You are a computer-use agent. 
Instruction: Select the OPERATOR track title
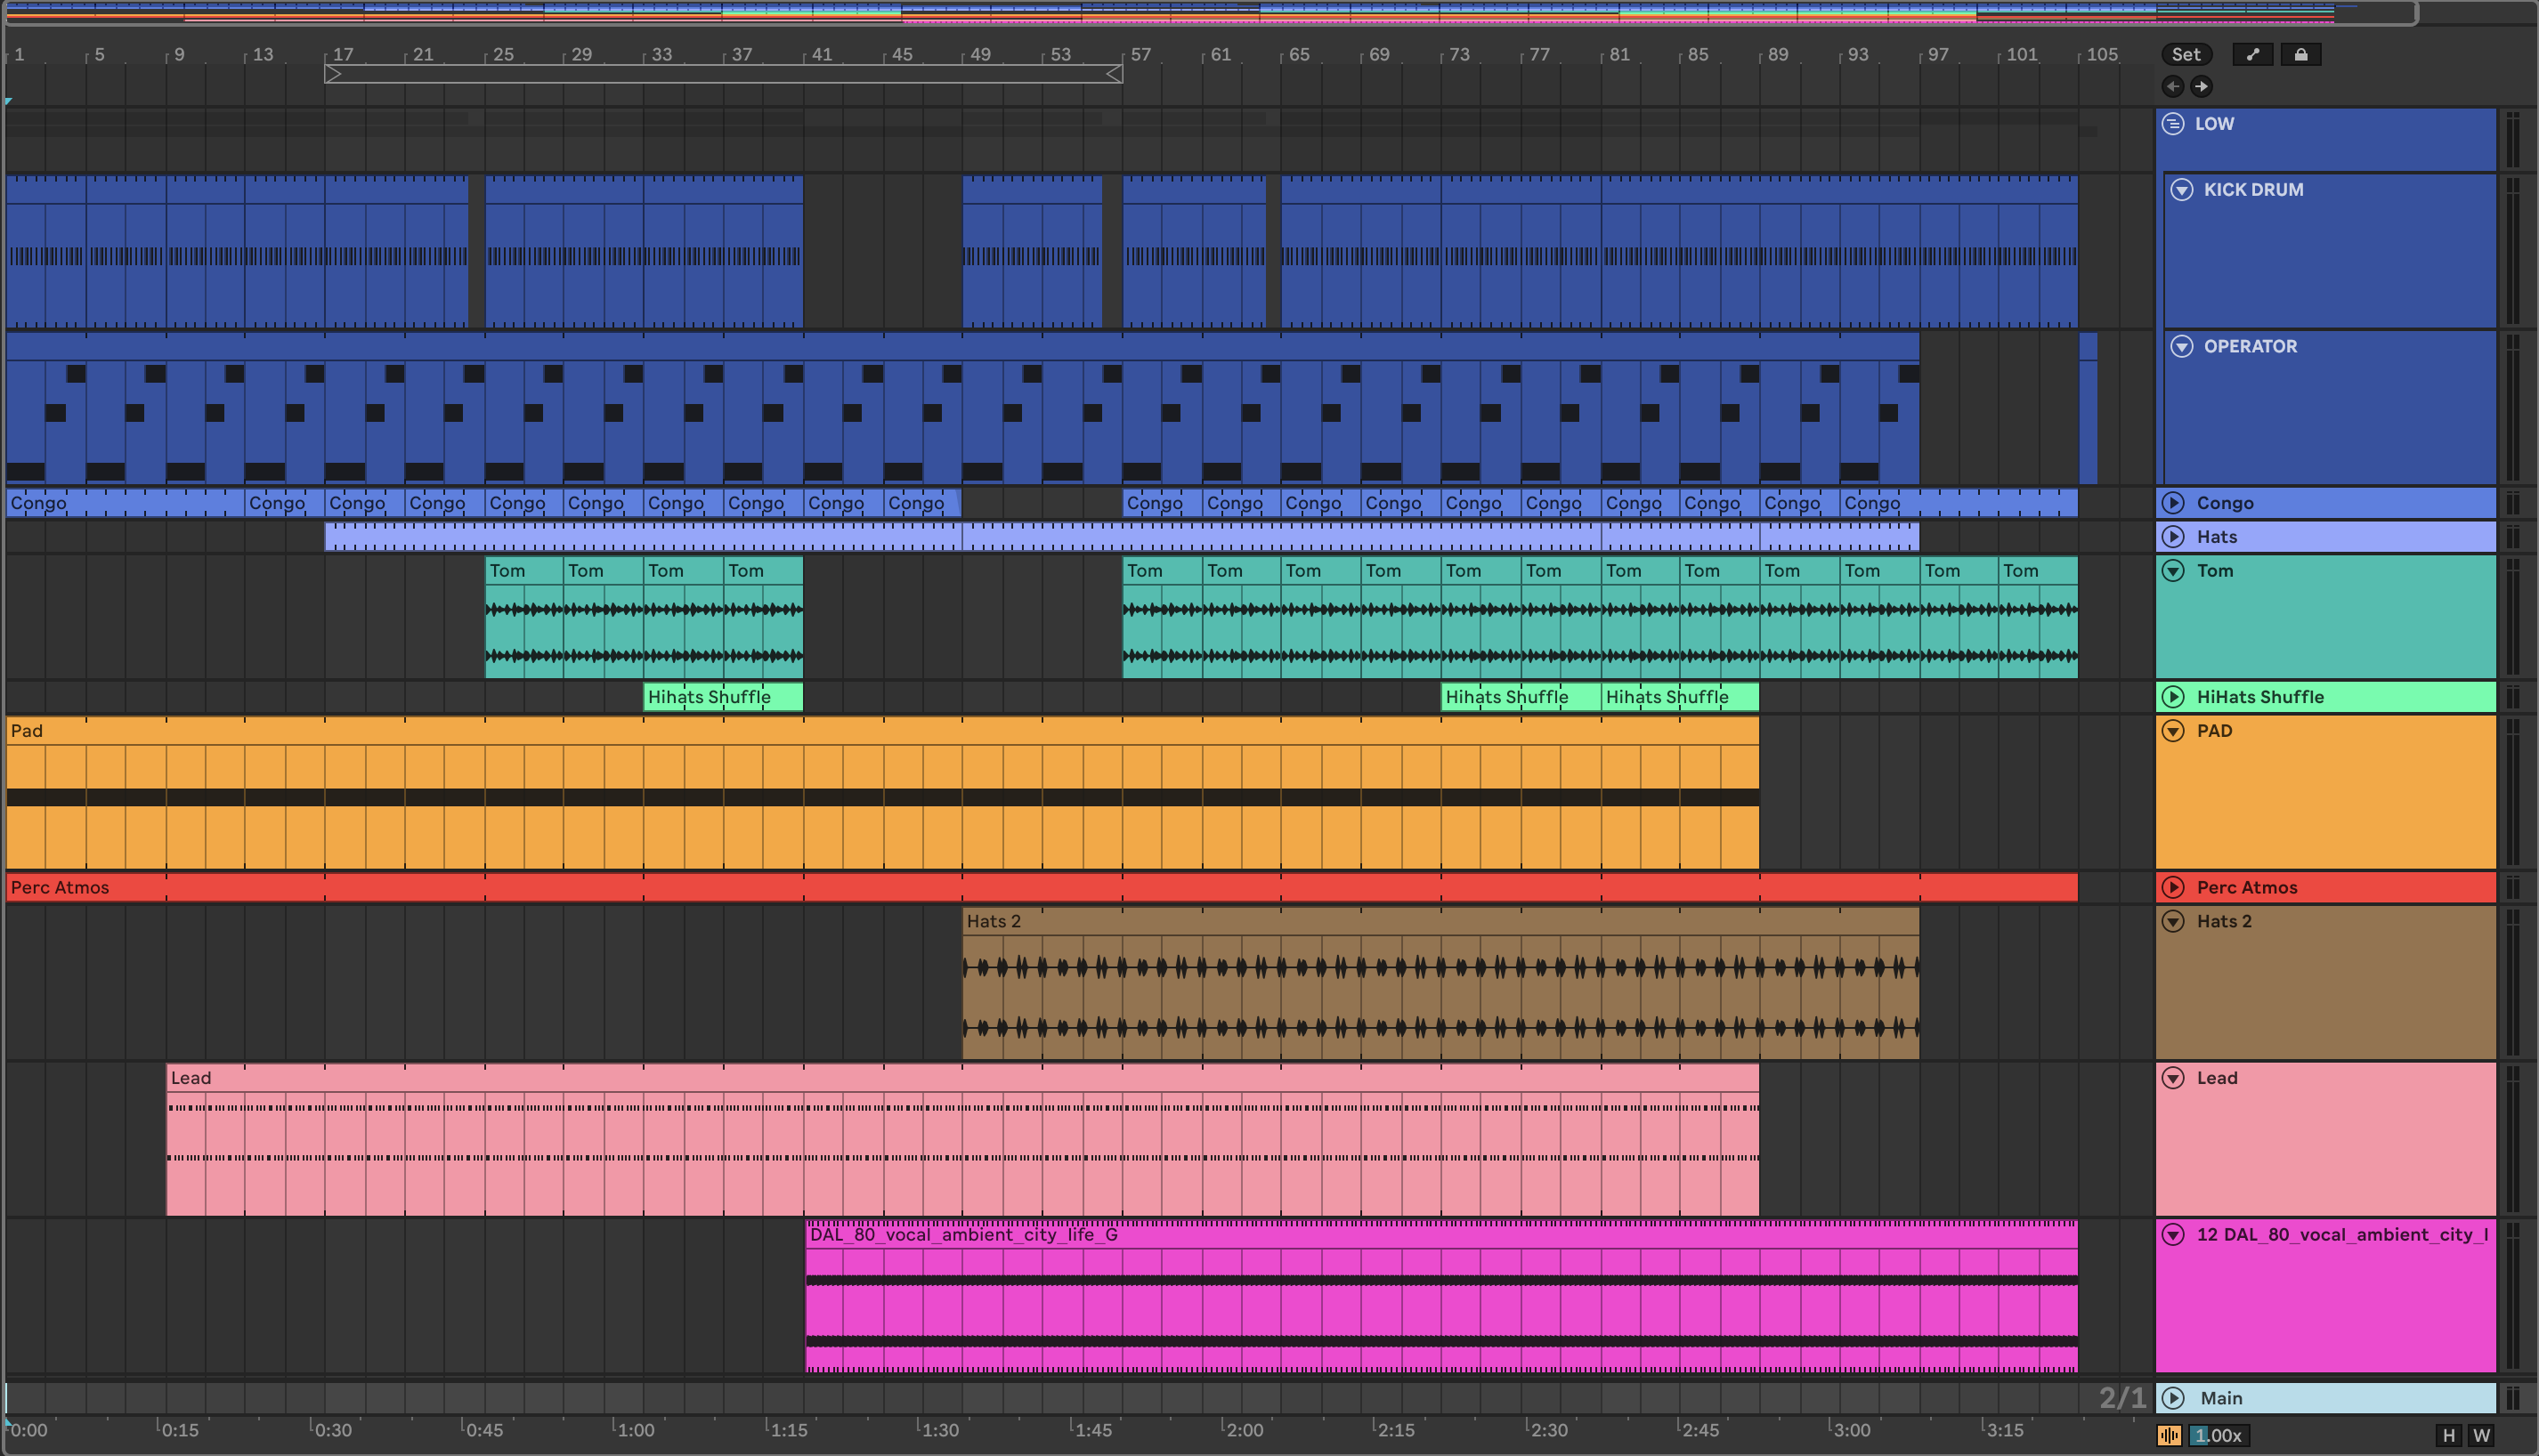(2250, 347)
